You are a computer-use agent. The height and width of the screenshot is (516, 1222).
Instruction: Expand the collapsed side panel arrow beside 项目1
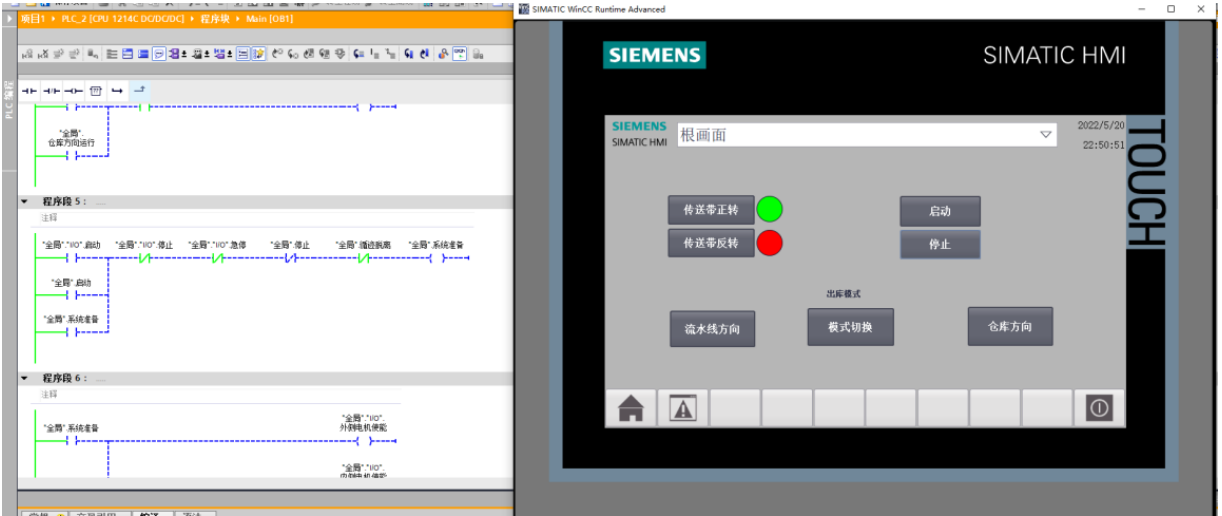[9, 19]
